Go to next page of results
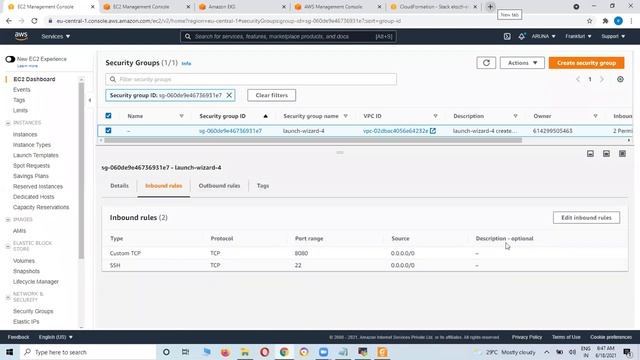 click(x=602, y=79)
